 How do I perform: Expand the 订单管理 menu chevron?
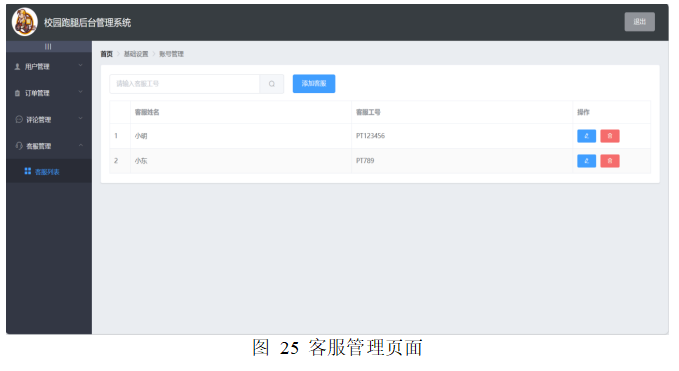point(81,92)
